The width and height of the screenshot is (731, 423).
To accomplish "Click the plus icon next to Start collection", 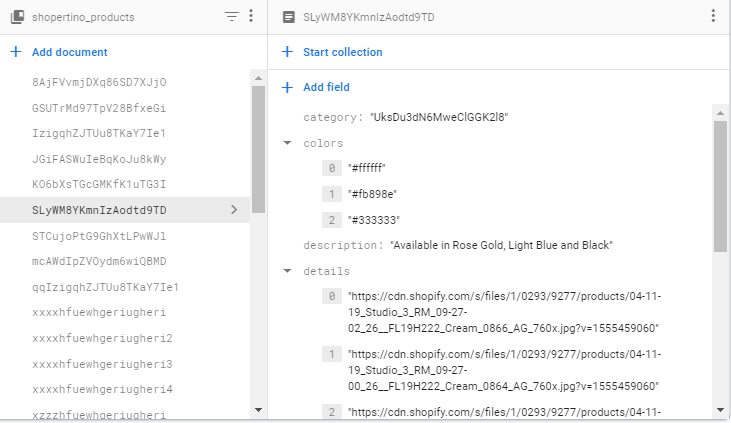I will (x=287, y=52).
